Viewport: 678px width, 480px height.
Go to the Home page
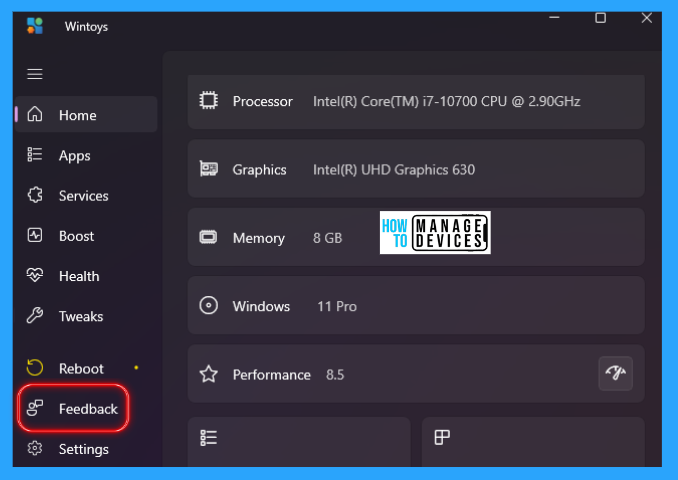(86, 114)
